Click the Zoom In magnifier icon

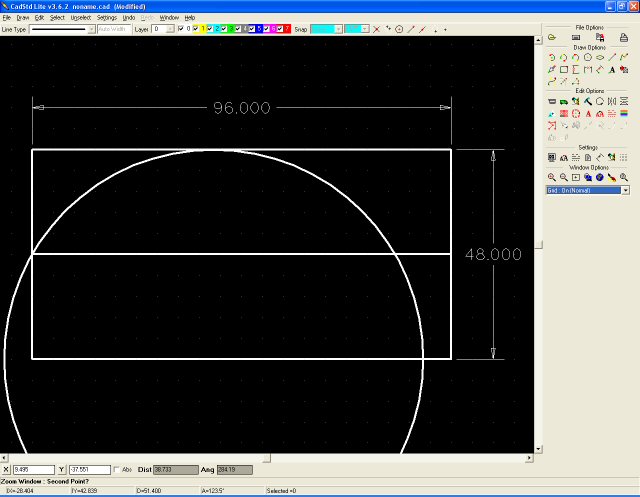tap(552, 178)
